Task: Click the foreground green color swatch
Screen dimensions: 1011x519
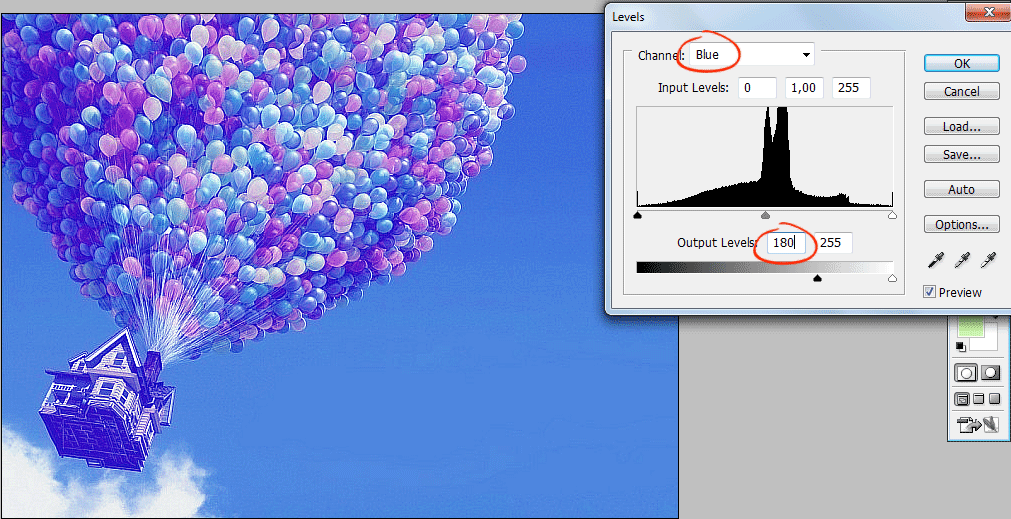Action: click(970, 328)
